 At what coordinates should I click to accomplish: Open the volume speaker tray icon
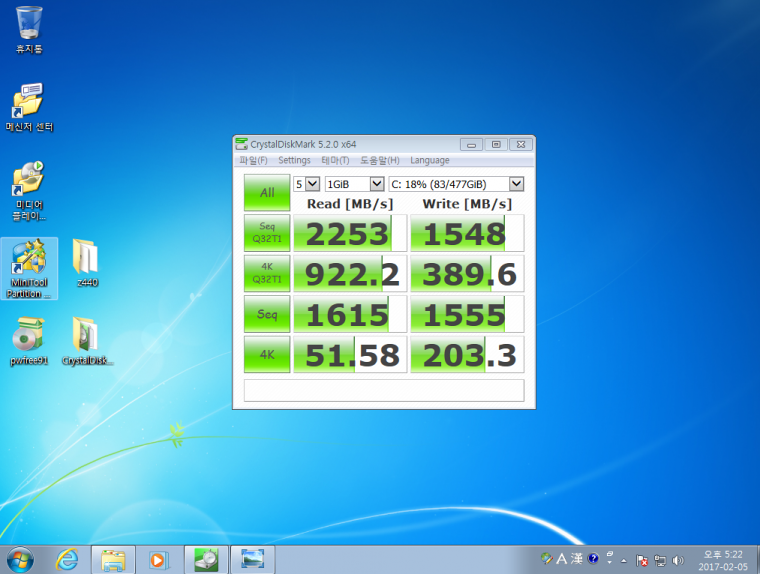(678, 560)
